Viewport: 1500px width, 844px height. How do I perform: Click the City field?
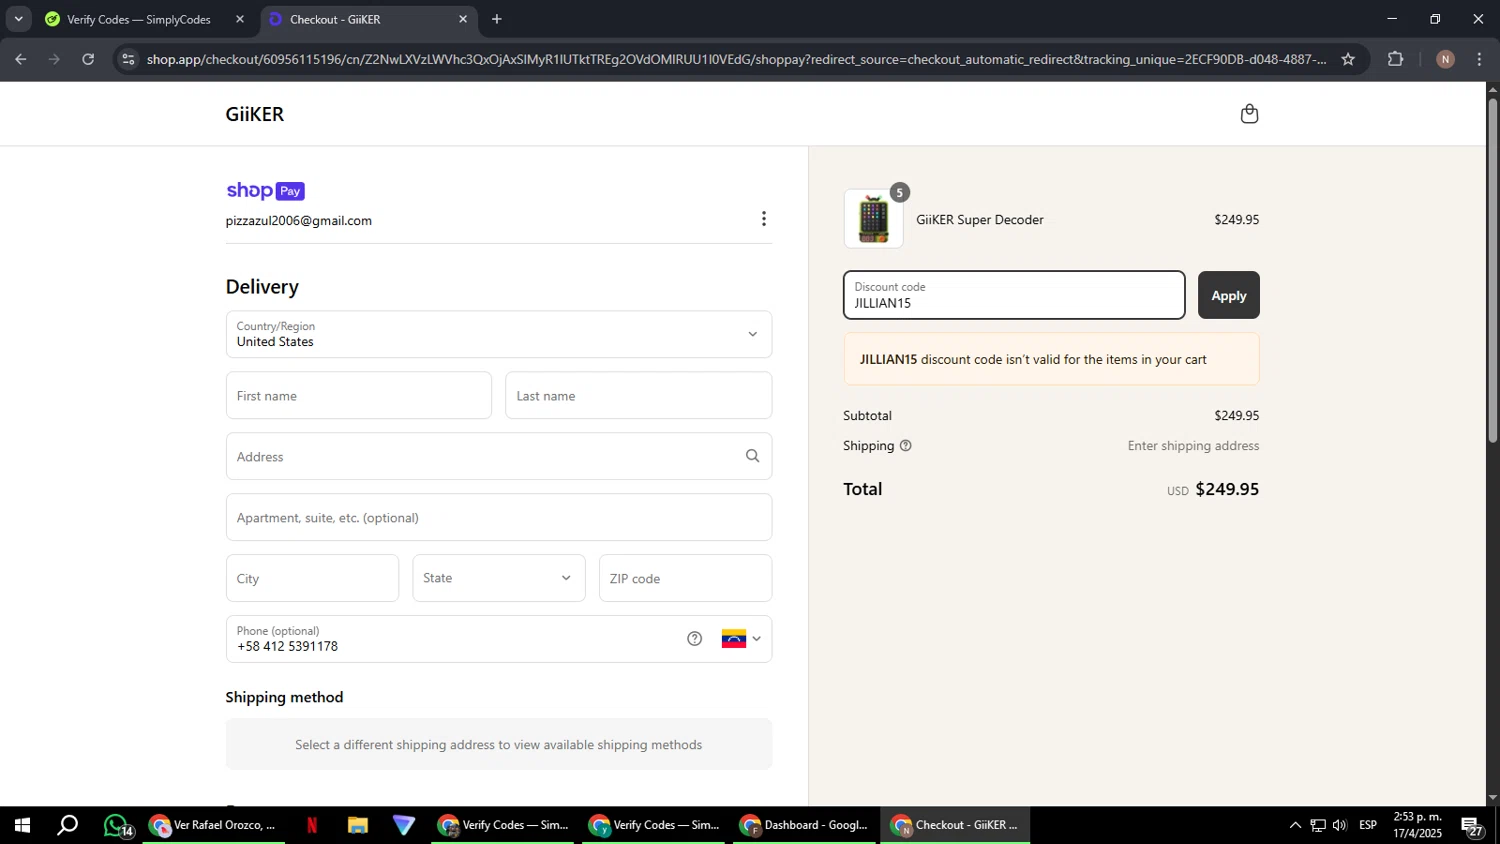pos(312,578)
